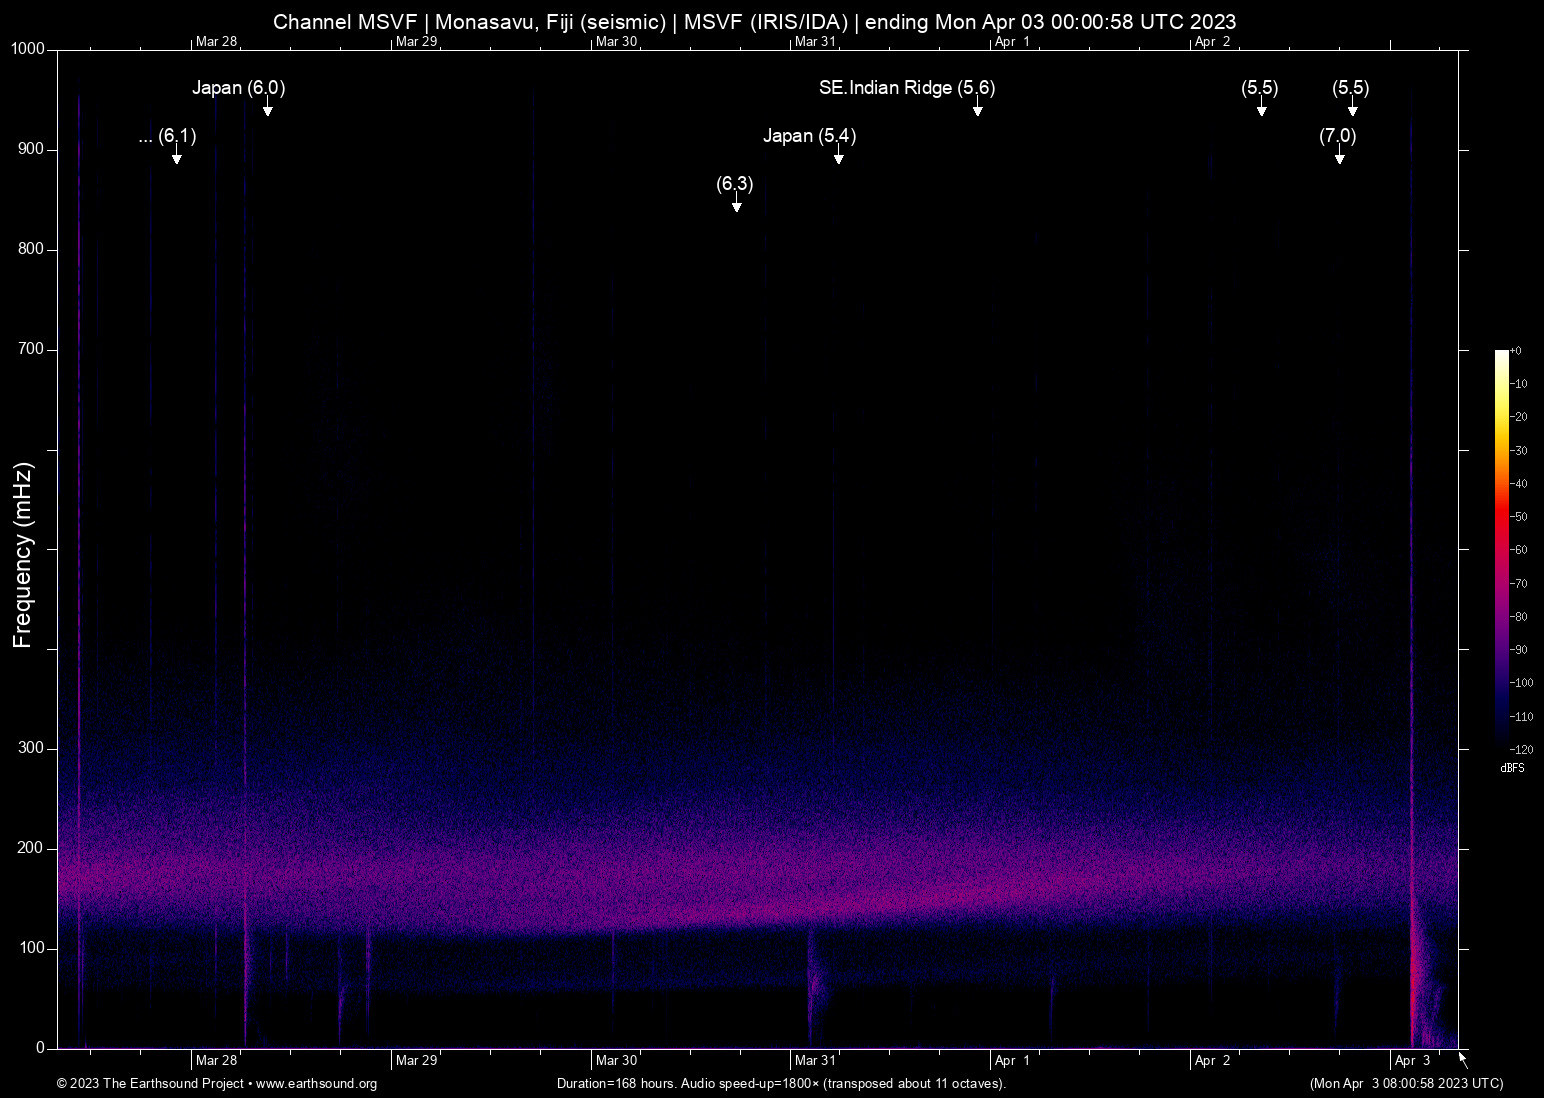
Task: Click the Mar 31 label on top axis
Action: [815, 42]
